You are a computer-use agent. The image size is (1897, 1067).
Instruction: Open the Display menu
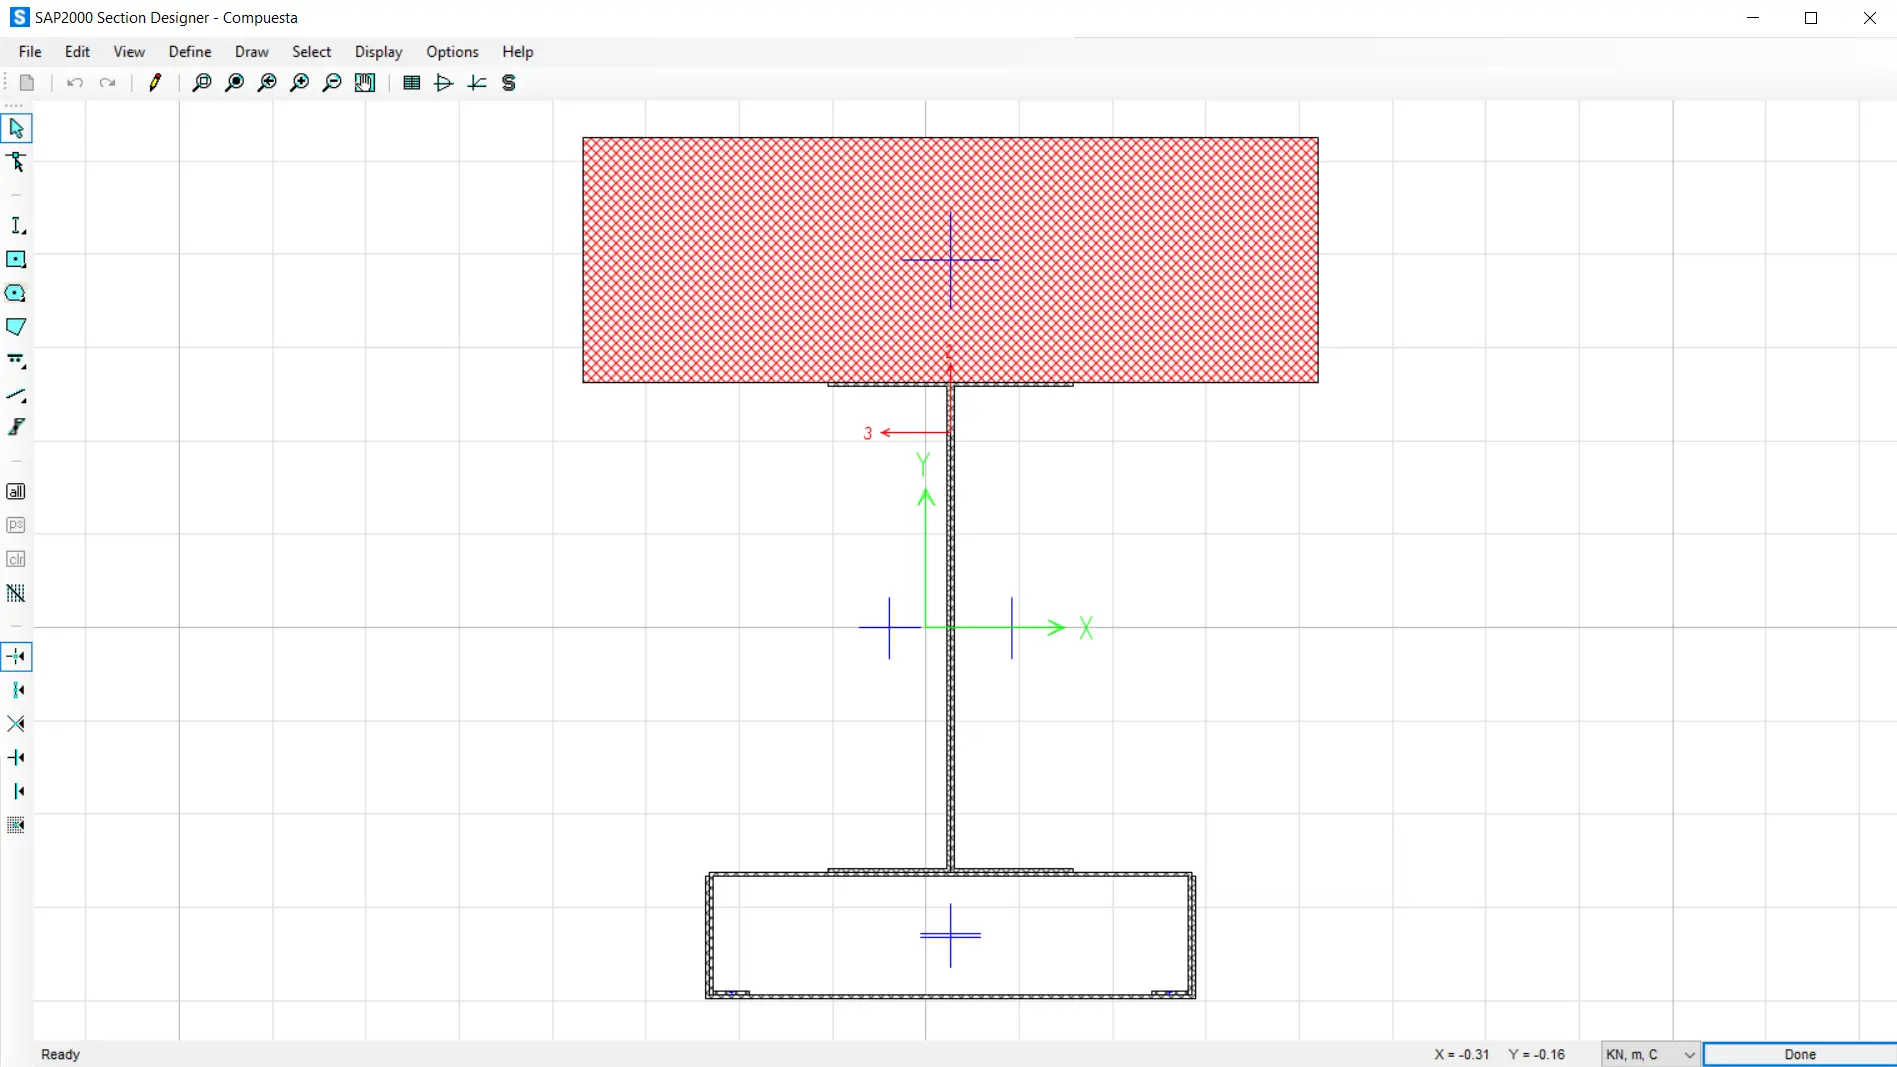coord(378,52)
